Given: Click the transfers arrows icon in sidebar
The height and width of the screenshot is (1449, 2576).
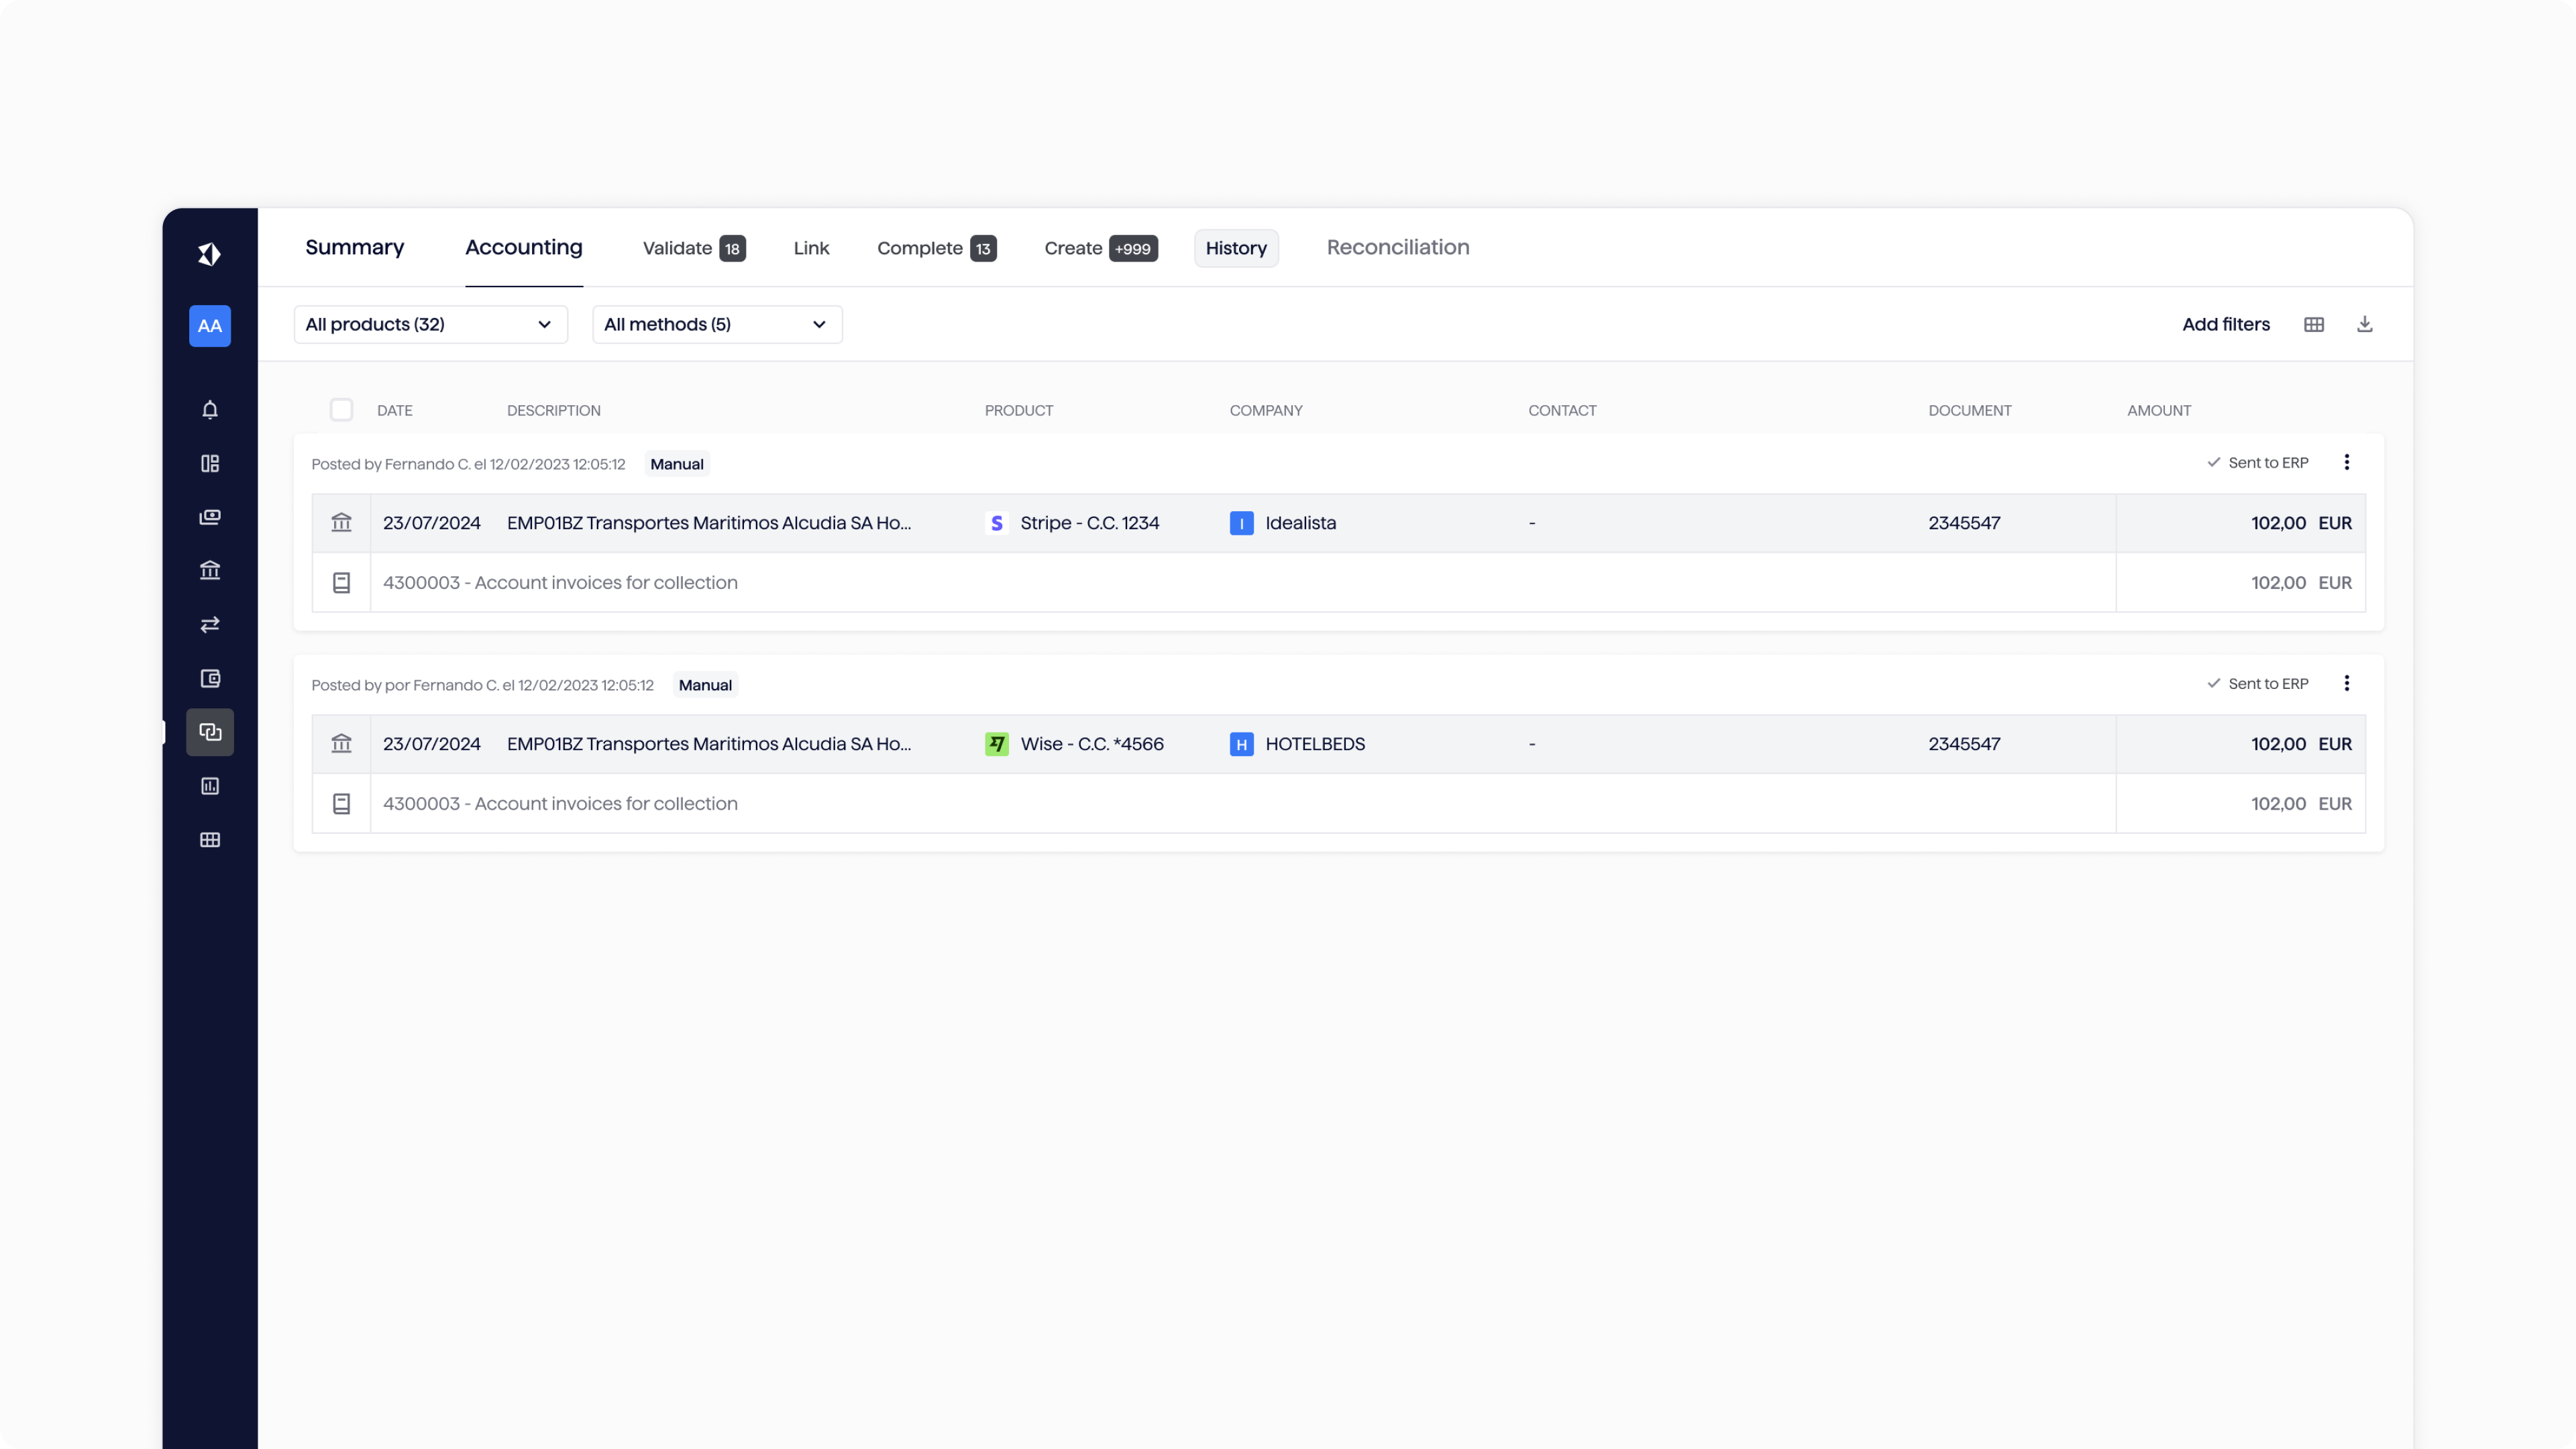Looking at the screenshot, I should tap(209, 625).
